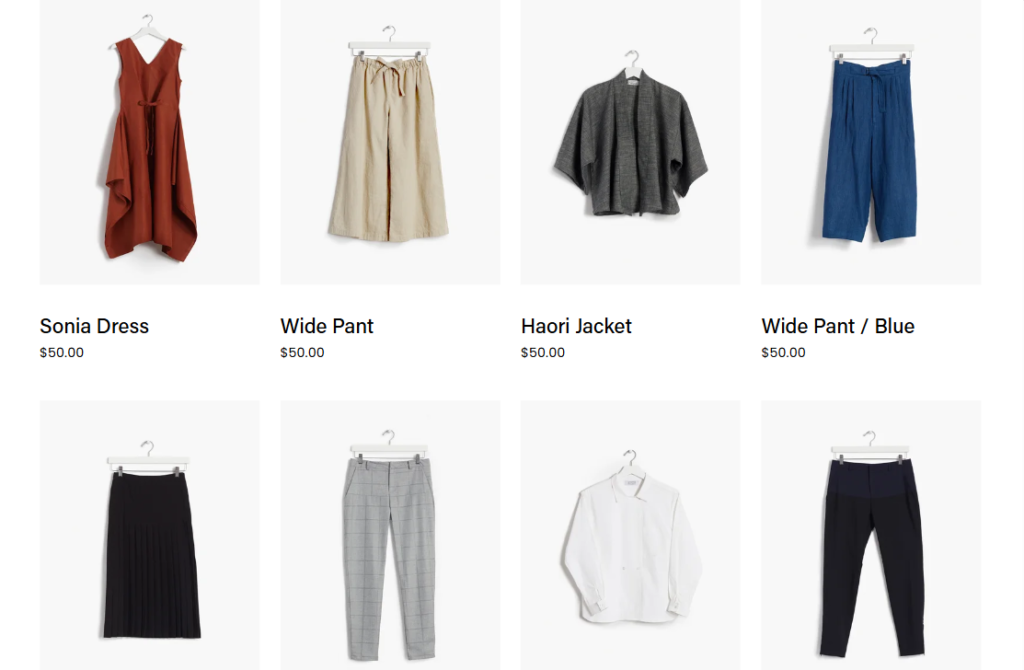Click the $50.00 price under Wide Pant / Blue
Viewport: 1024px width, 670px height.
tap(783, 353)
